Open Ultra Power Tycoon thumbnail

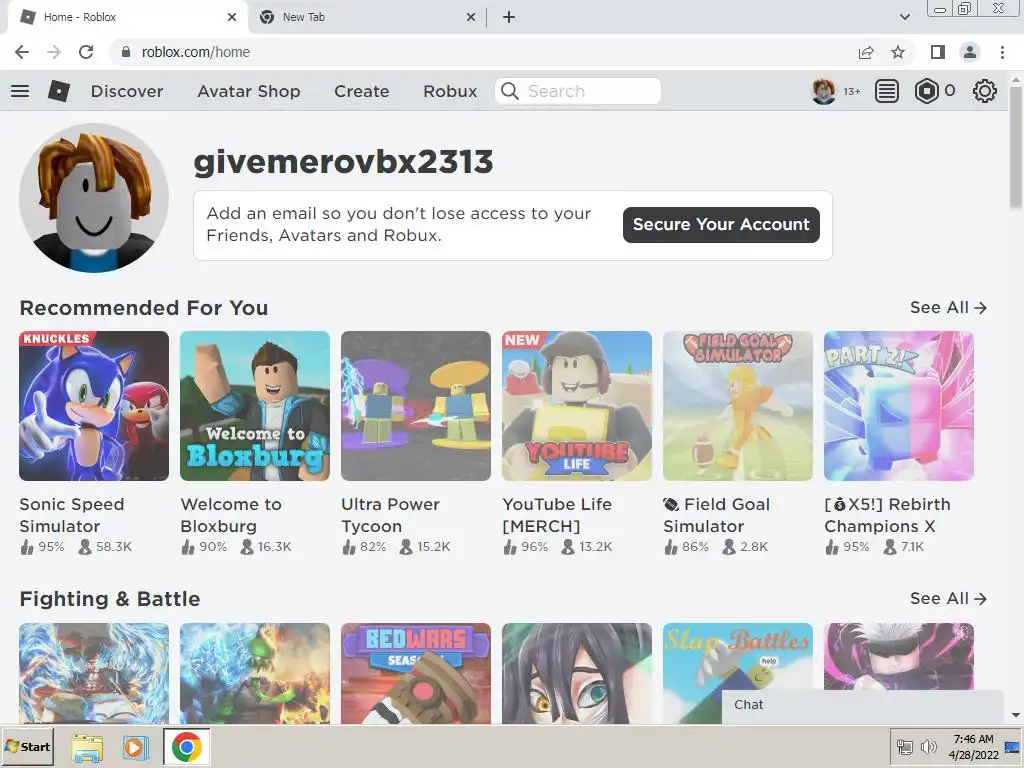coord(416,406)
